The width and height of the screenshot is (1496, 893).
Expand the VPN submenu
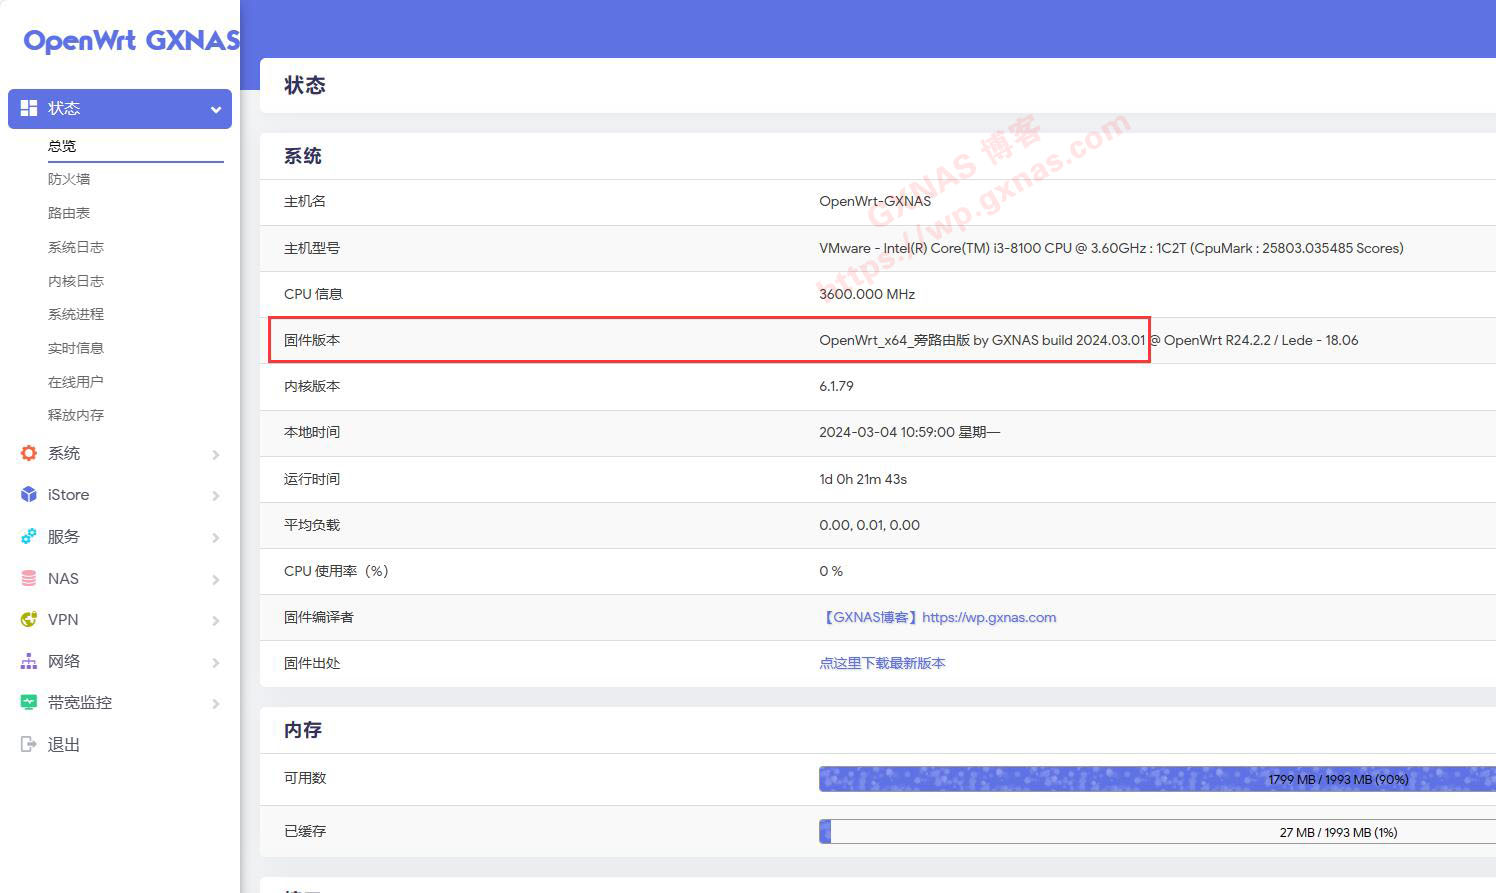[x=216, y=620]
